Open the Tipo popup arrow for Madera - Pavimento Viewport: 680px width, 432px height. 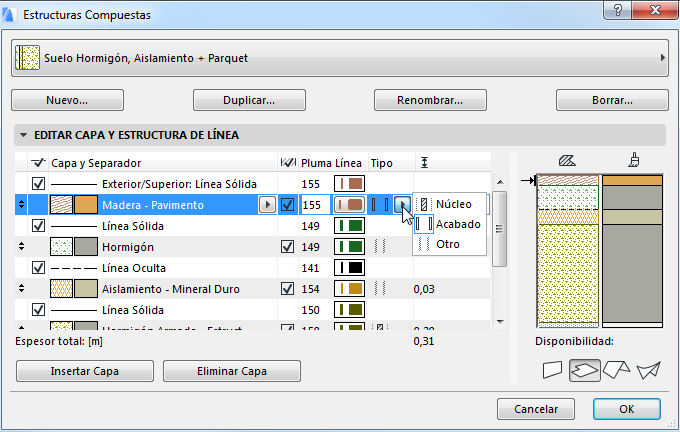click(402, 204)
